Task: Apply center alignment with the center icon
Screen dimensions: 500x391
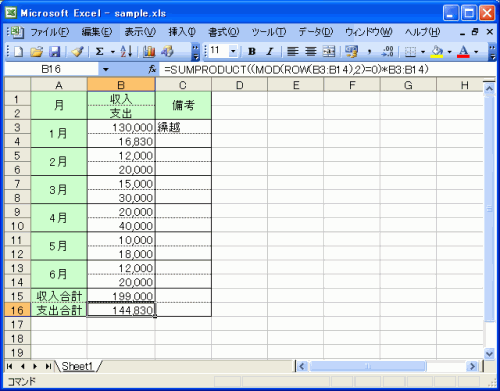Action: [311, 52]
